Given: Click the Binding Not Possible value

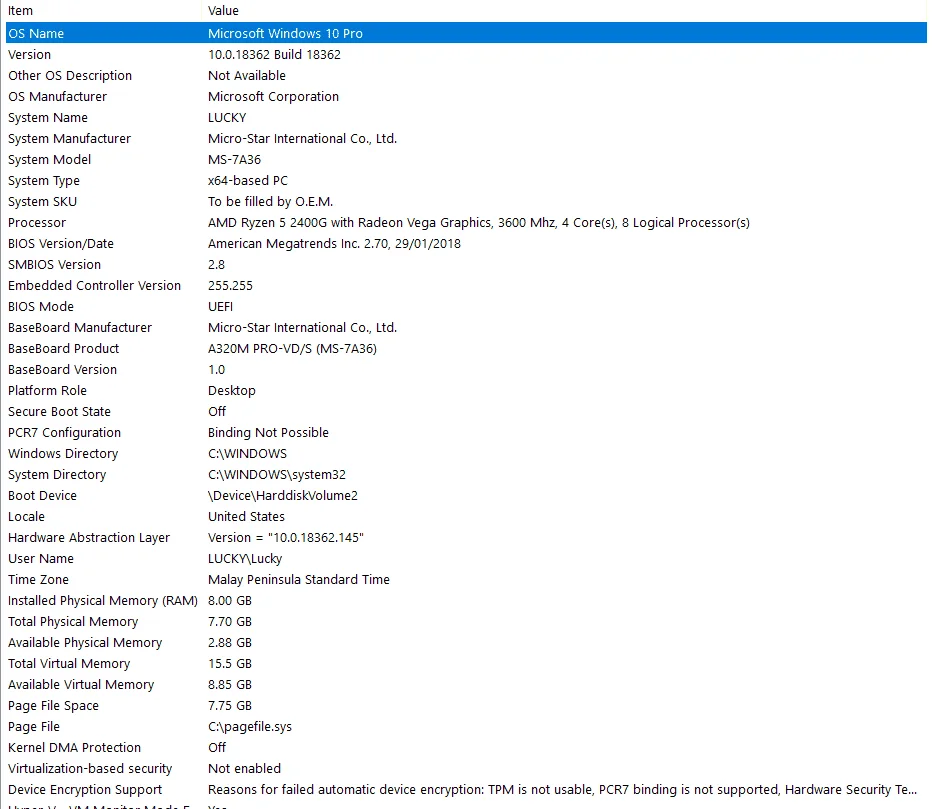Looking at the screenshot, I should (x=268, y=433).
